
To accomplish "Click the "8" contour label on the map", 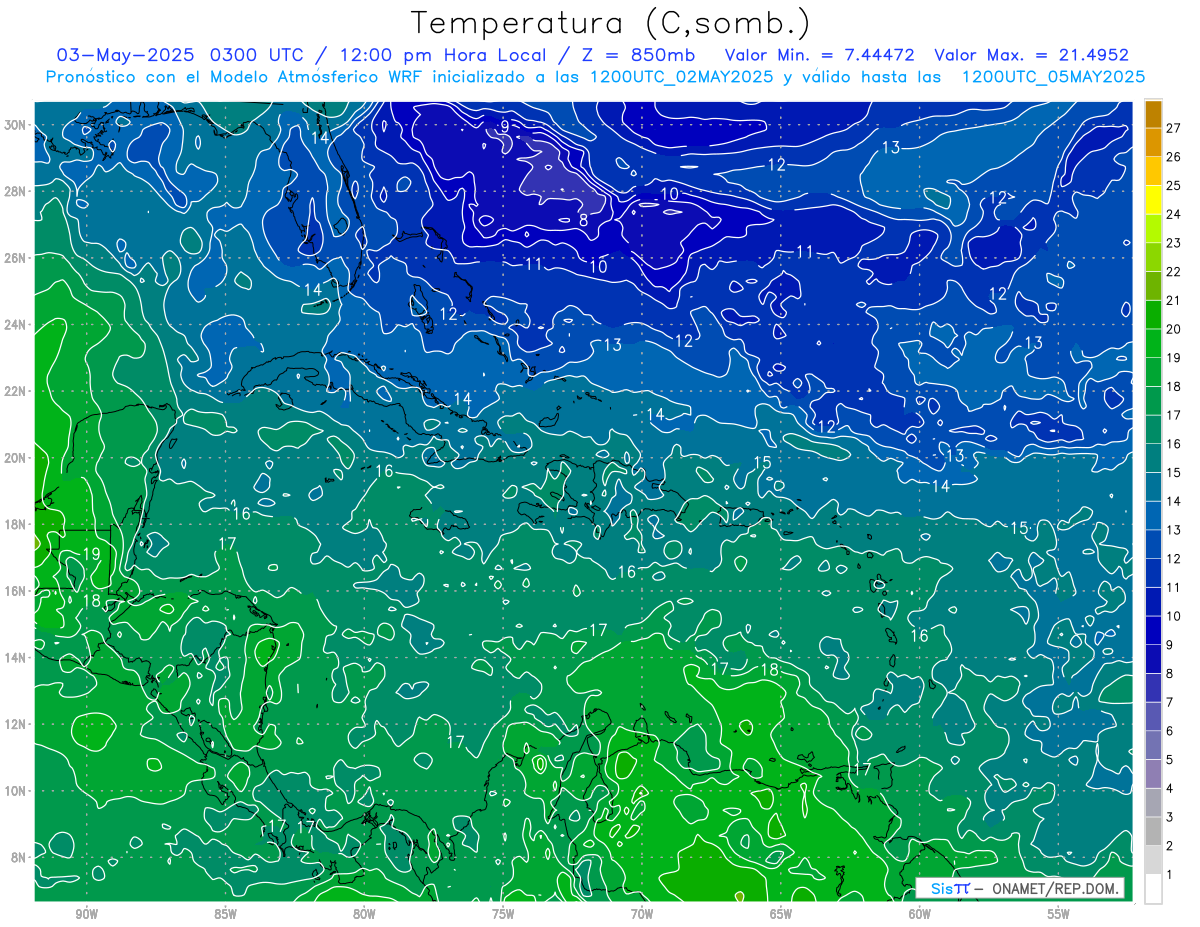I will [583, 219].
